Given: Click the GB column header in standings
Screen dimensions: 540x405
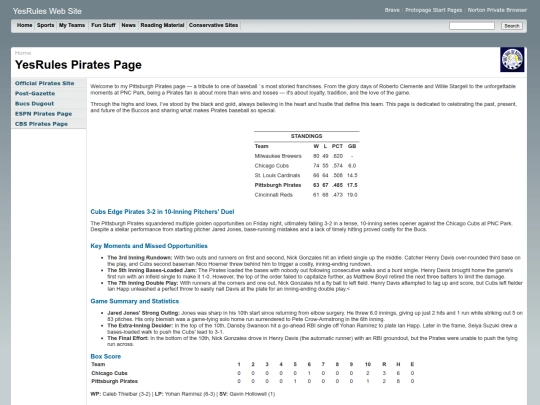Looking at the screenshot, I should click(352, 146).
